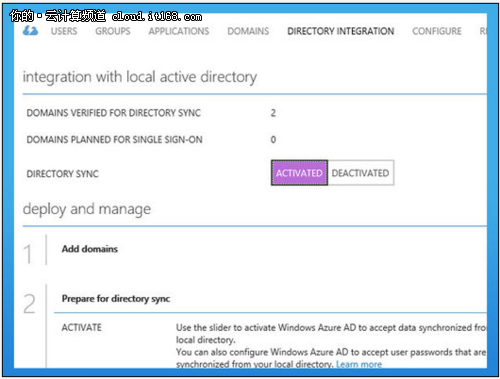Click the 'integration with local active directory' heading
Image resolution: width=500 pixels, height=379 pixels.
140,77
